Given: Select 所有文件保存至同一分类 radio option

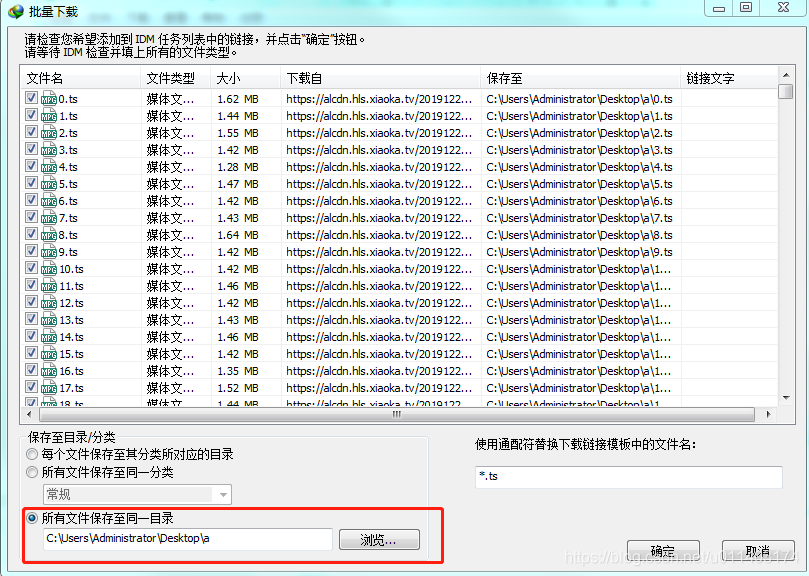Looking at the screenshot, I should (32, 472).
